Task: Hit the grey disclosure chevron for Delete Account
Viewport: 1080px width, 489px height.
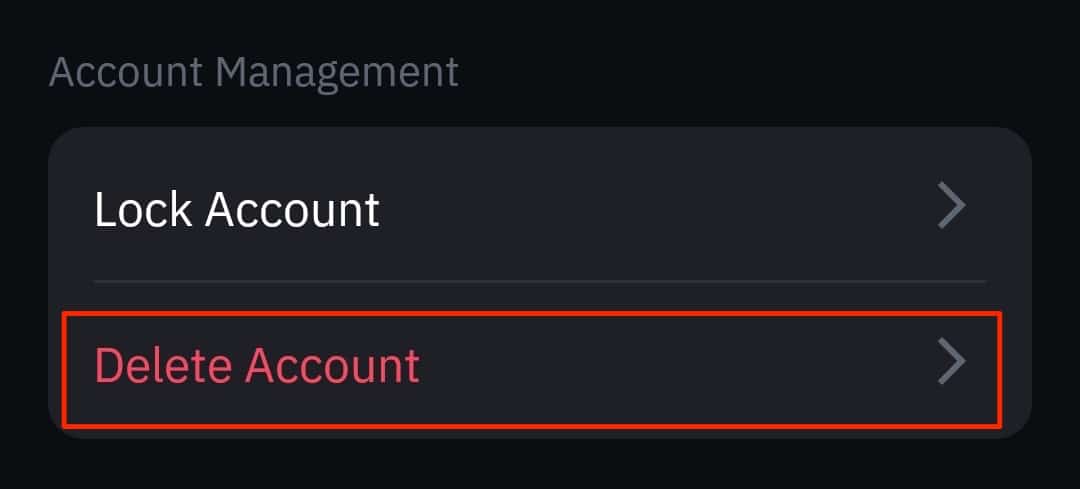Action: [951, 365]
